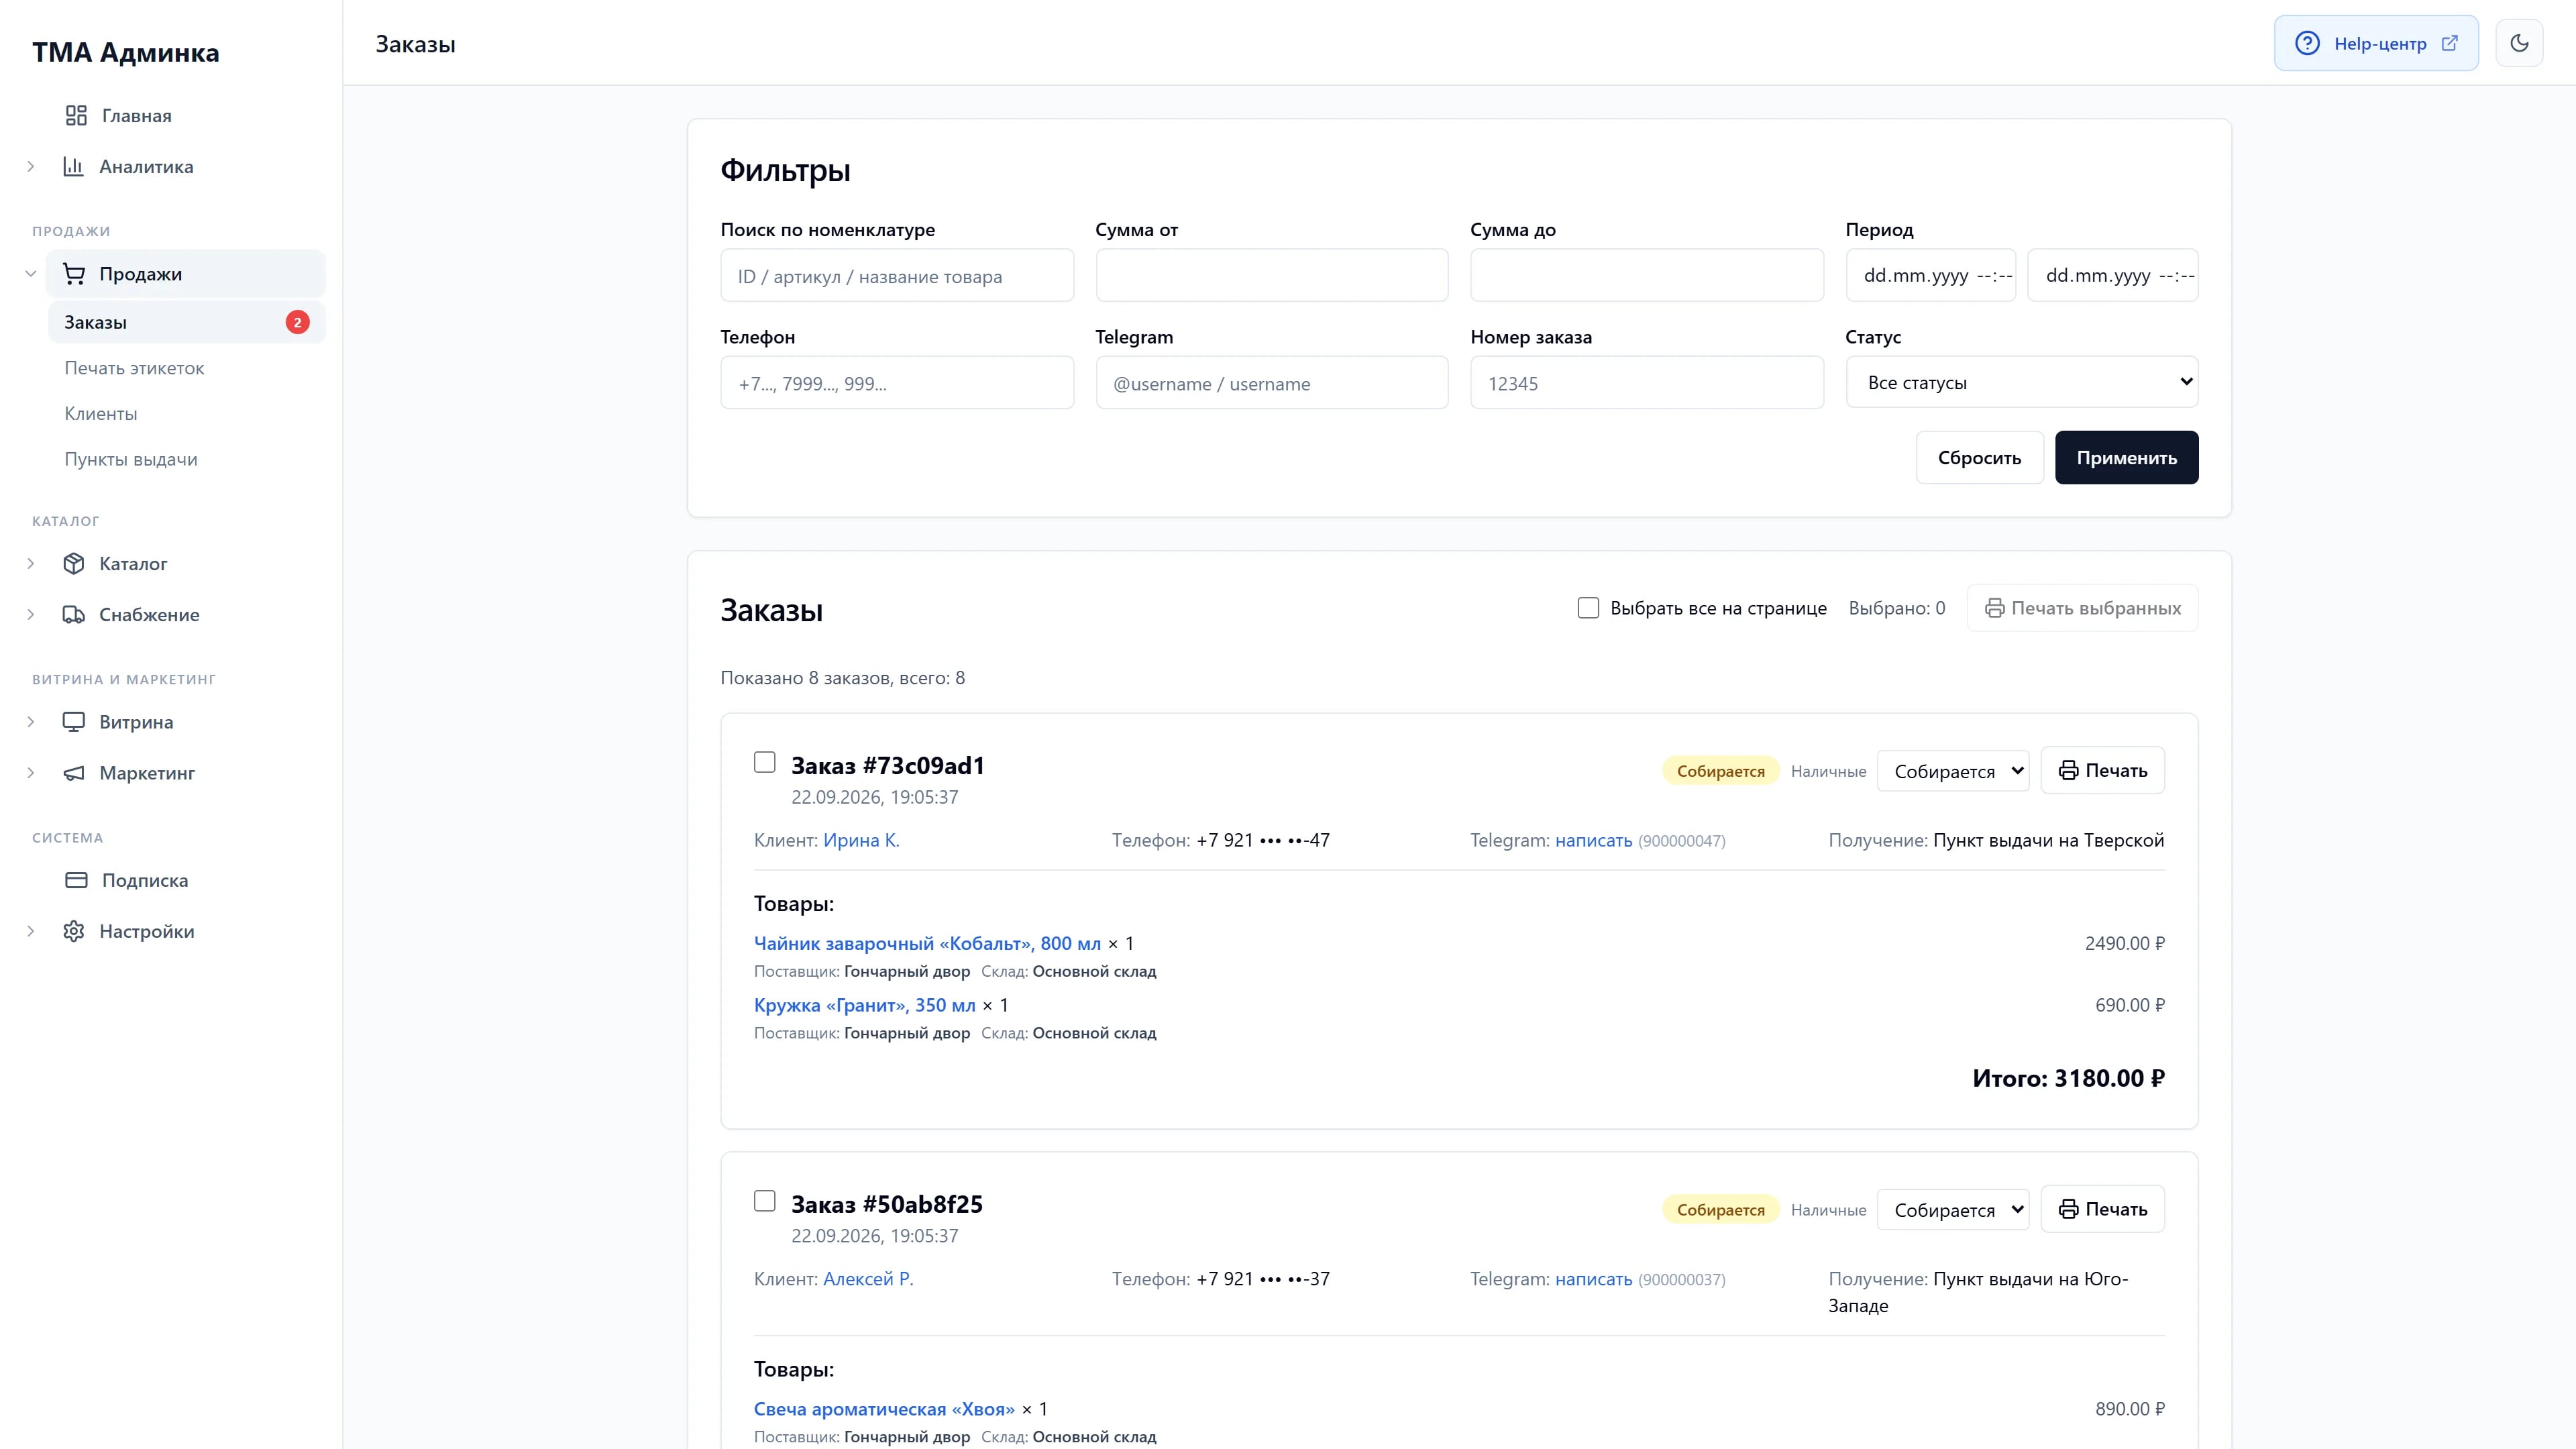Viewport: 2576px width, 1449px height.
Task: Click the Маркетинг megaphone icon
Action: (x=73, y=773)
